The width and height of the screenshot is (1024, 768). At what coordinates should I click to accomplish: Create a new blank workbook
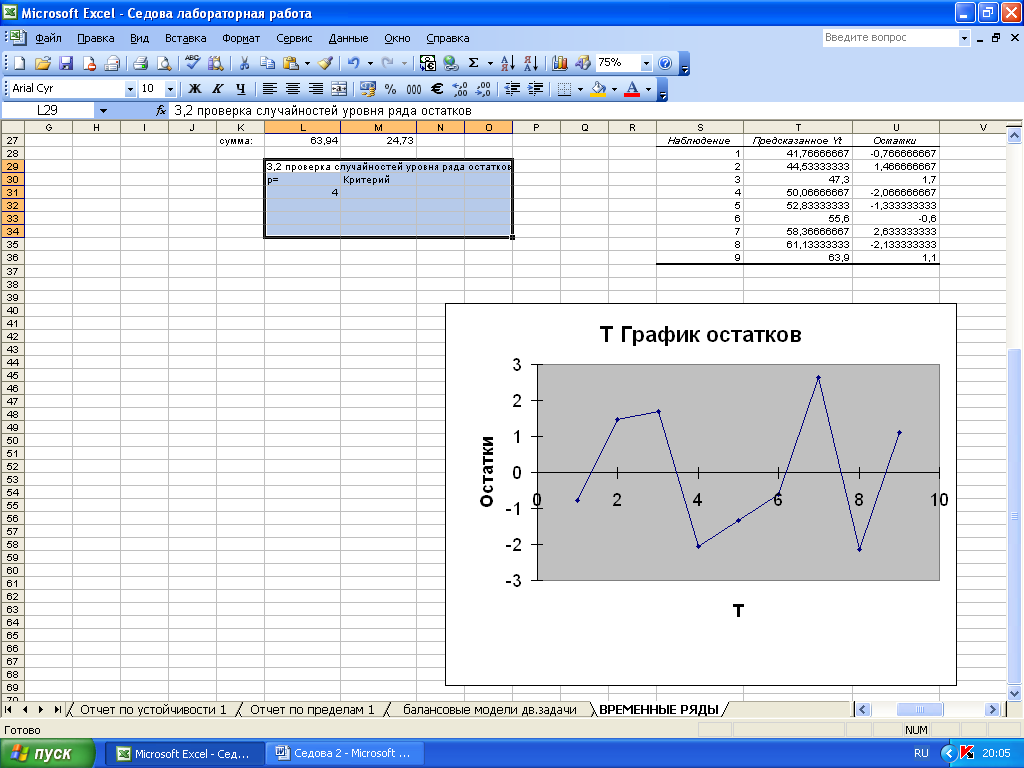tap(20, 63)
